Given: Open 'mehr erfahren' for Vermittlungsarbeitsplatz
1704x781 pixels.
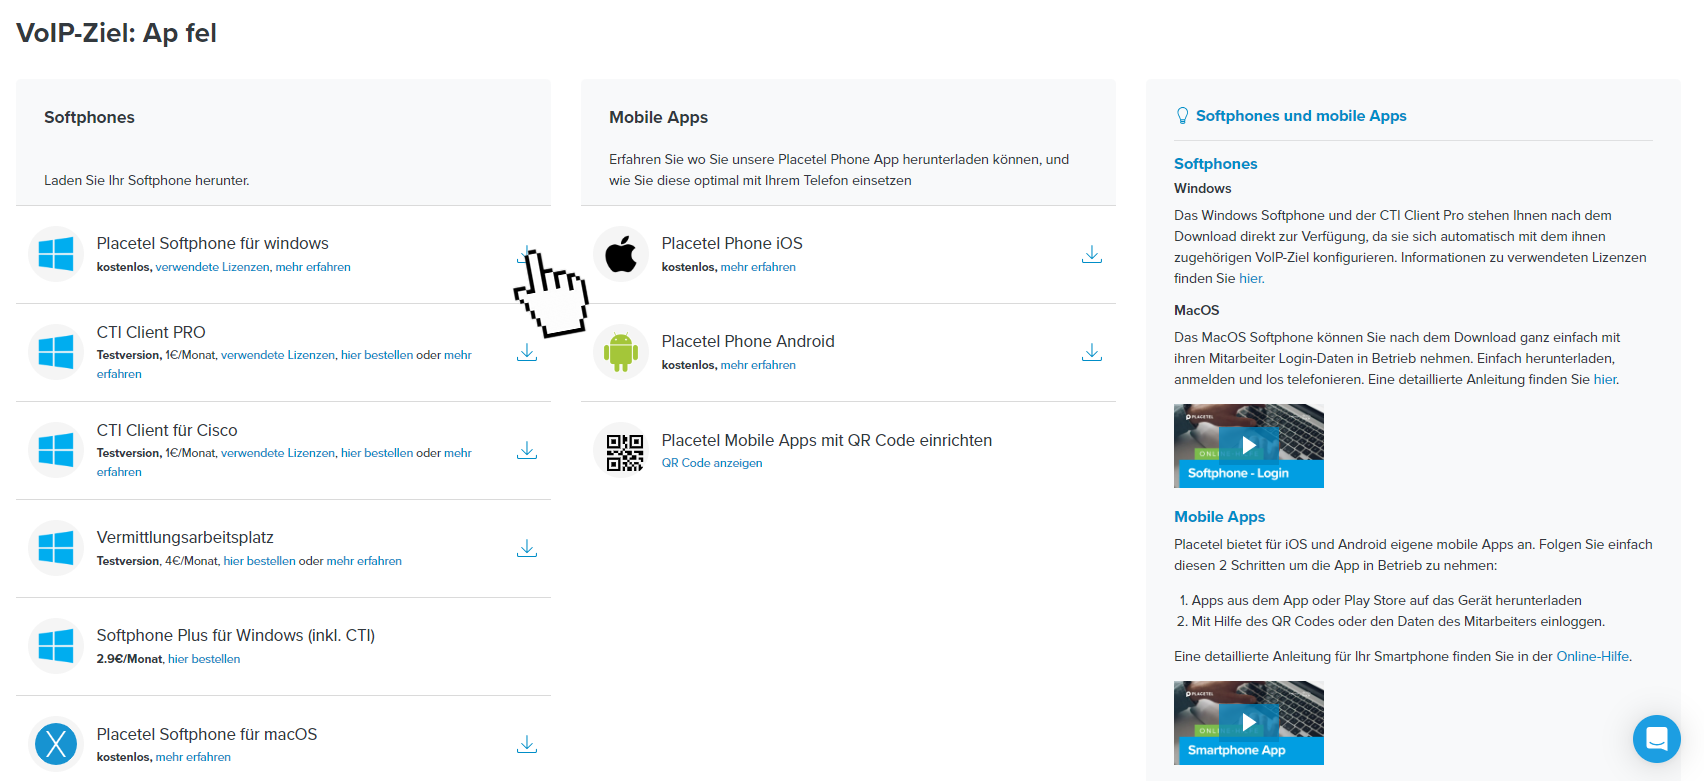Looking at the screenshot, I should point(364,561).
